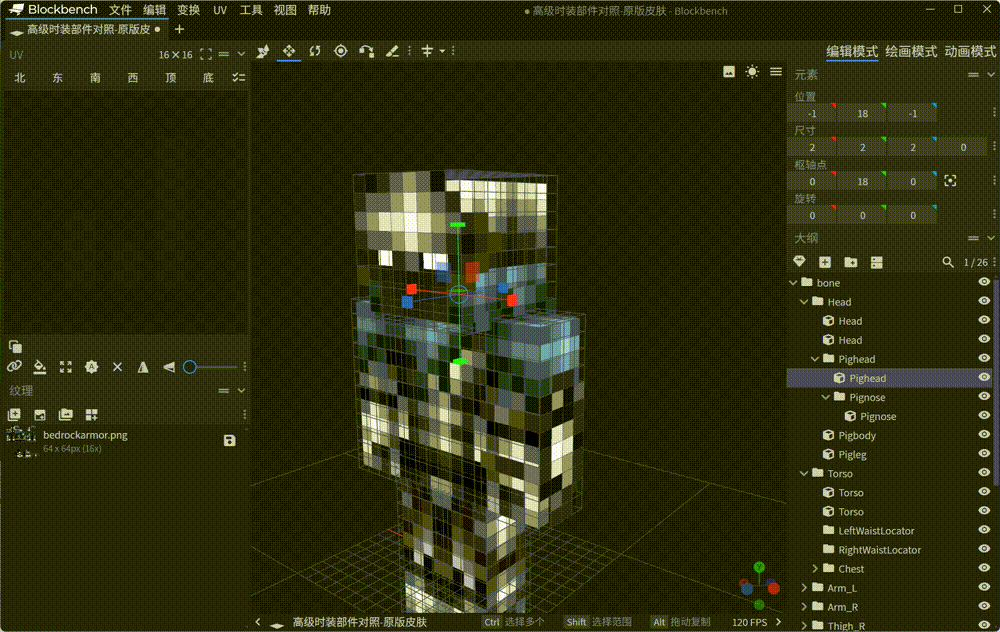This screenshot has width=1000, height=632.
Task: Expand the Arm_L group
Action: click(x=805, y=588)
